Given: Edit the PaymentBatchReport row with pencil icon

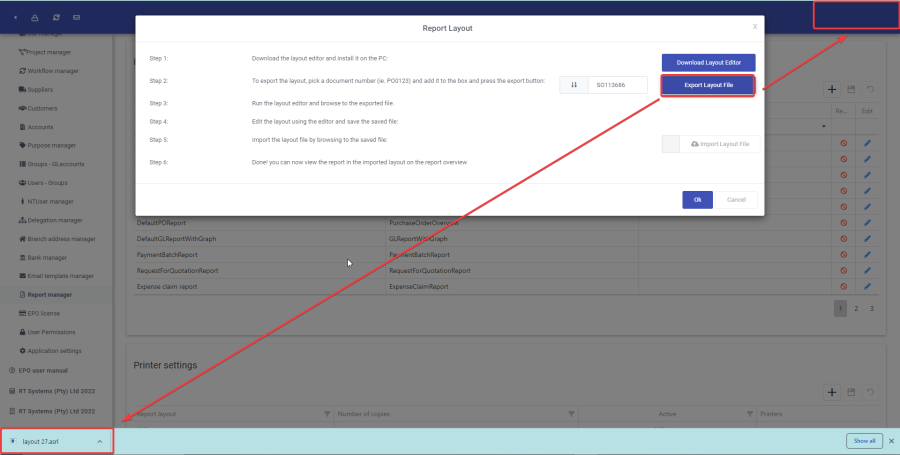Looking at the screenshot, I should click(867, 255).
